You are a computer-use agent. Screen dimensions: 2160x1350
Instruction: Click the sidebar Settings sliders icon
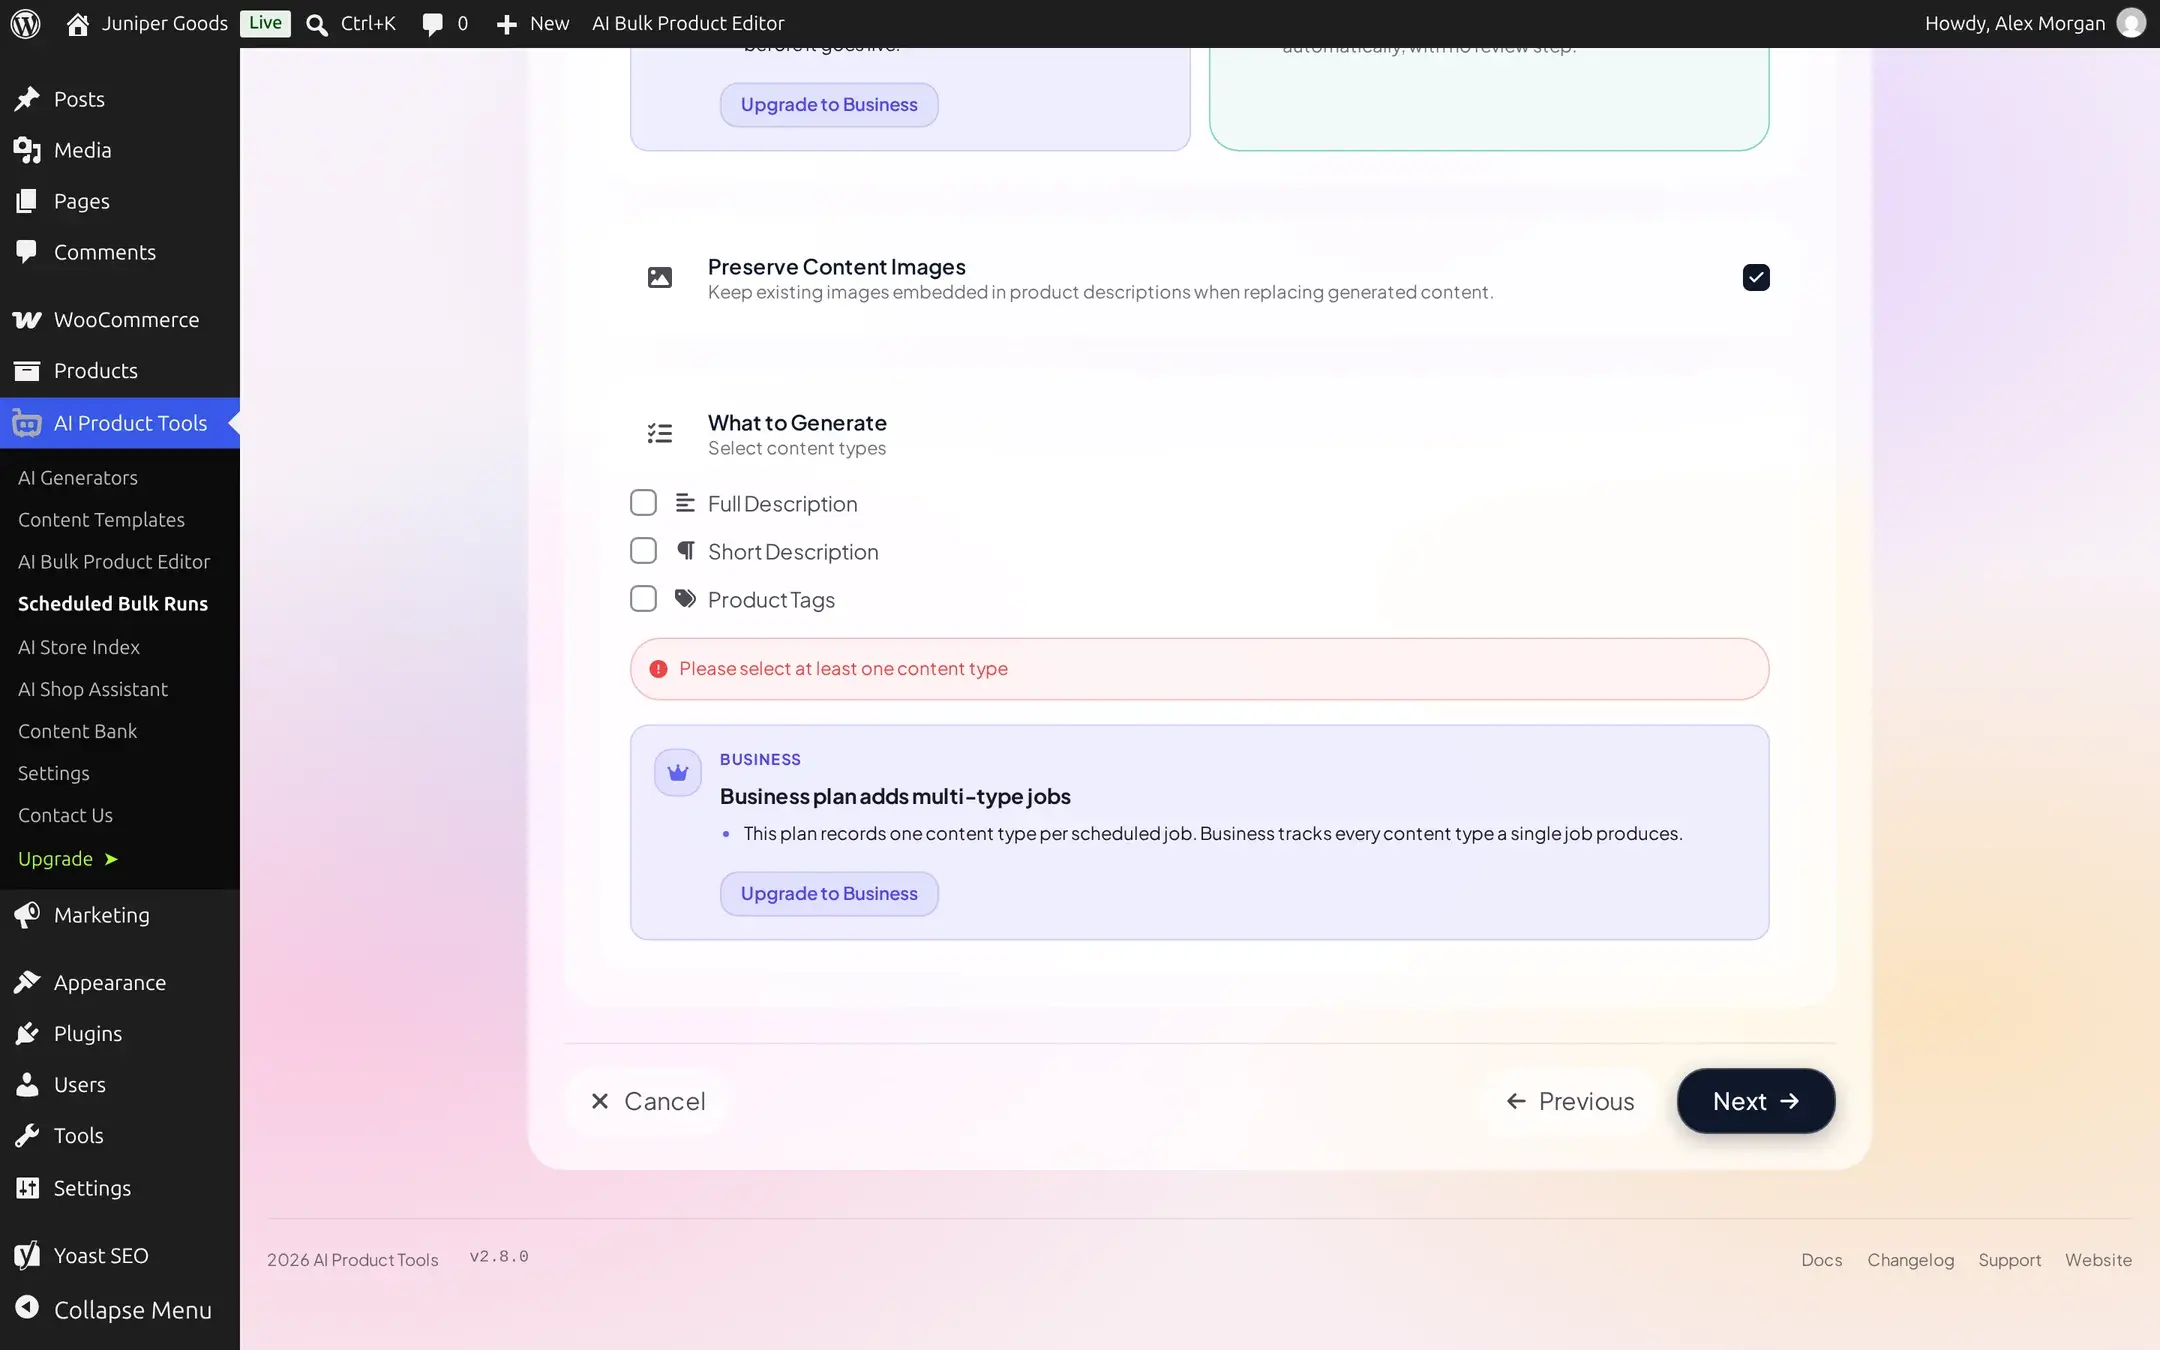click(x=27, y=1187)
